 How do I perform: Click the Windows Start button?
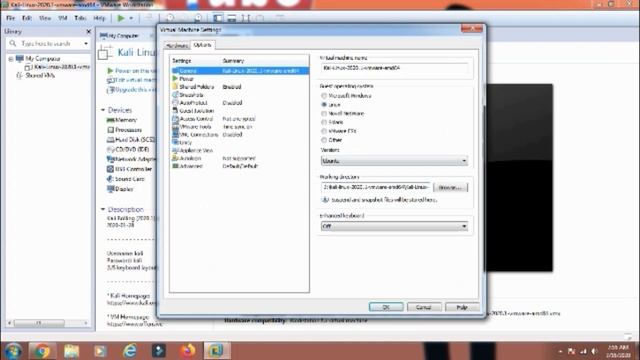(13, 351)
